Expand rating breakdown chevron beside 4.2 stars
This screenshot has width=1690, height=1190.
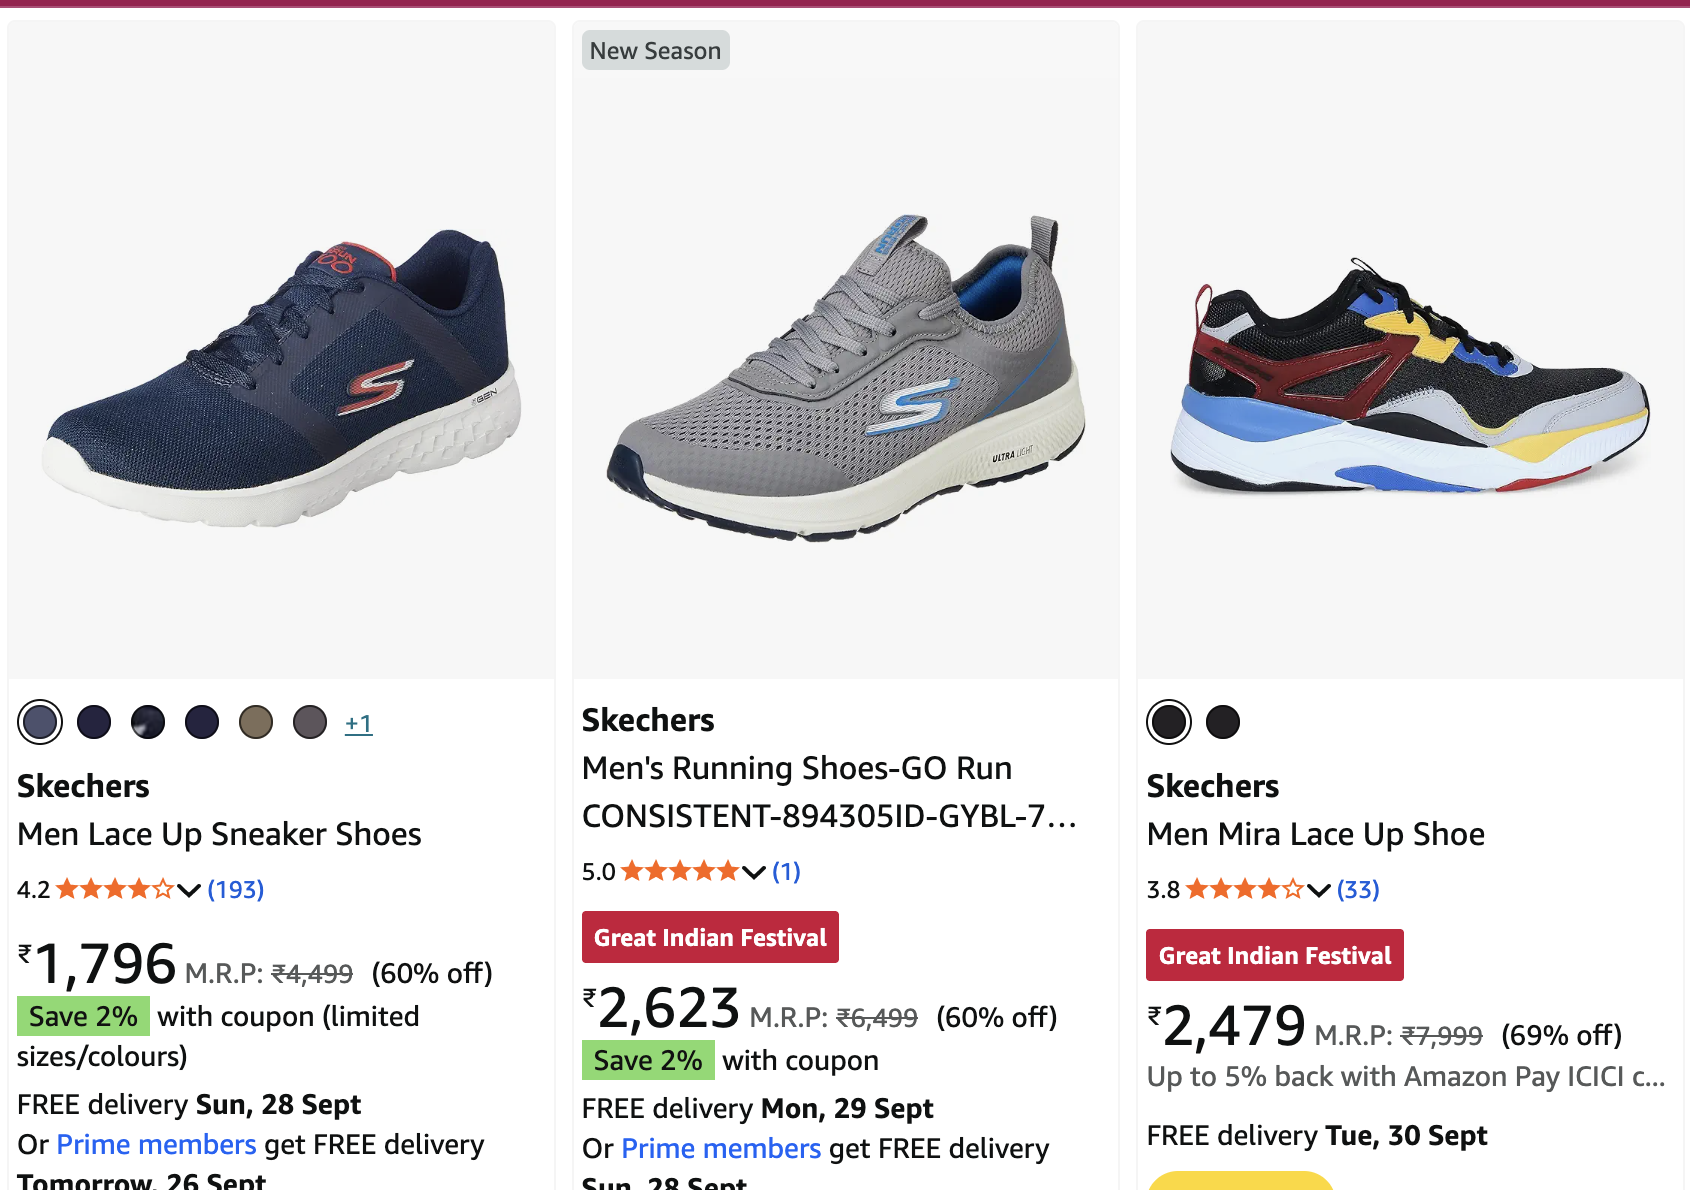tap(189, 890)
